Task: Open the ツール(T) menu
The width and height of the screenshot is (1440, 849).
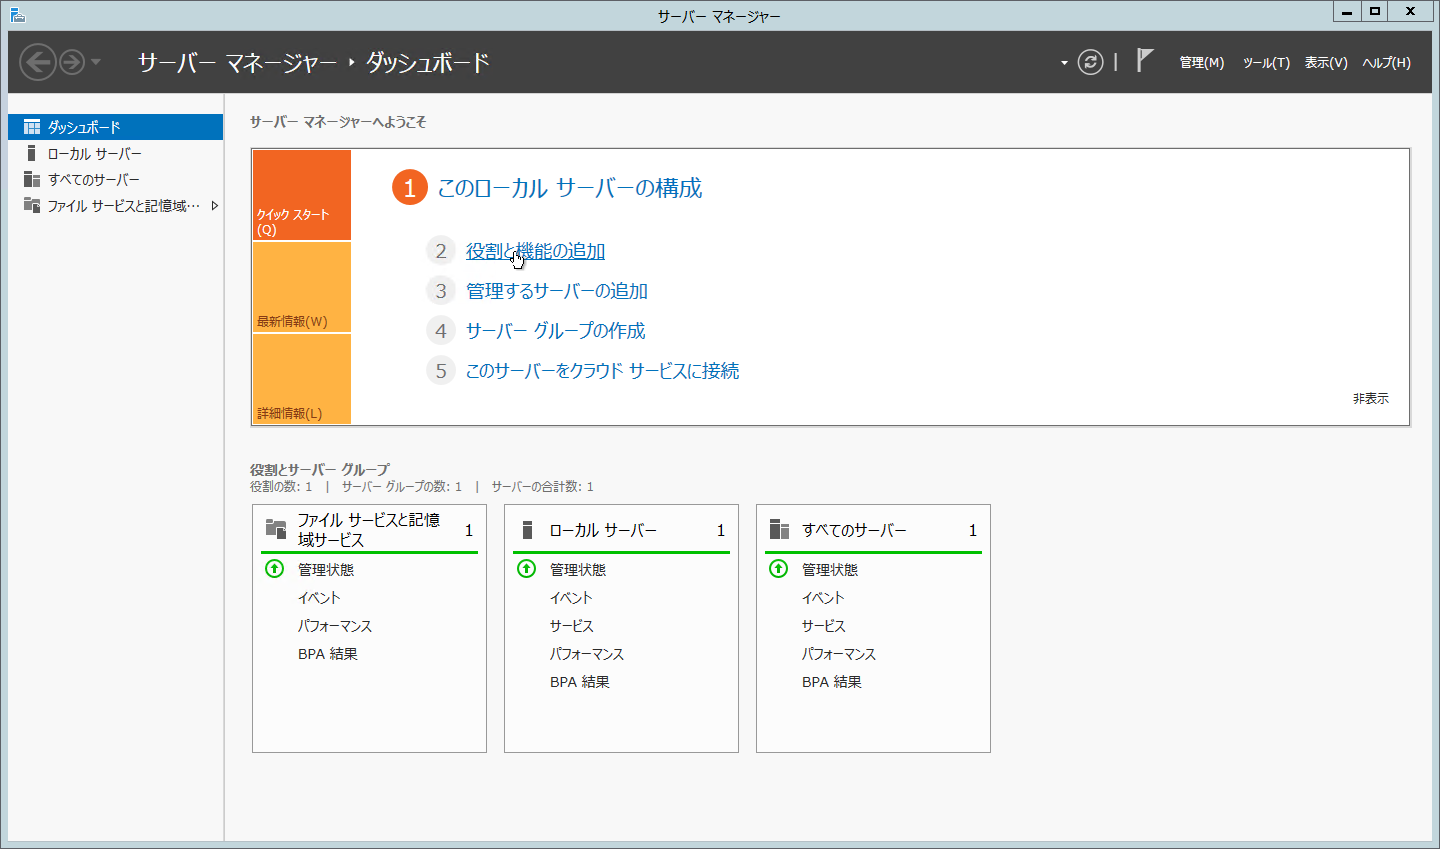Action: click(1266, 62)
